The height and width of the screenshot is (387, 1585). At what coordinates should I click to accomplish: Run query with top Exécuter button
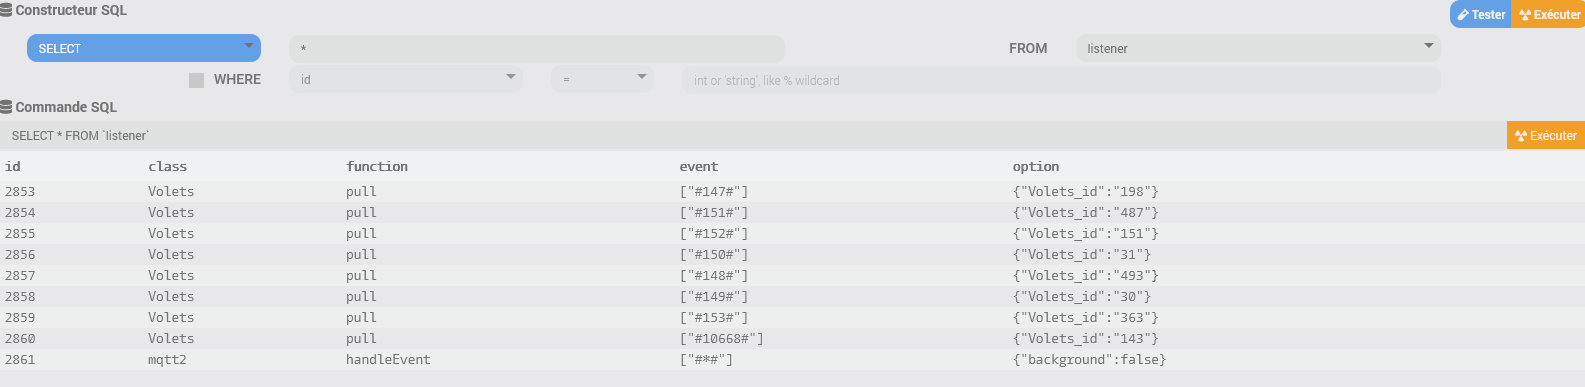tap(1548, 14)
